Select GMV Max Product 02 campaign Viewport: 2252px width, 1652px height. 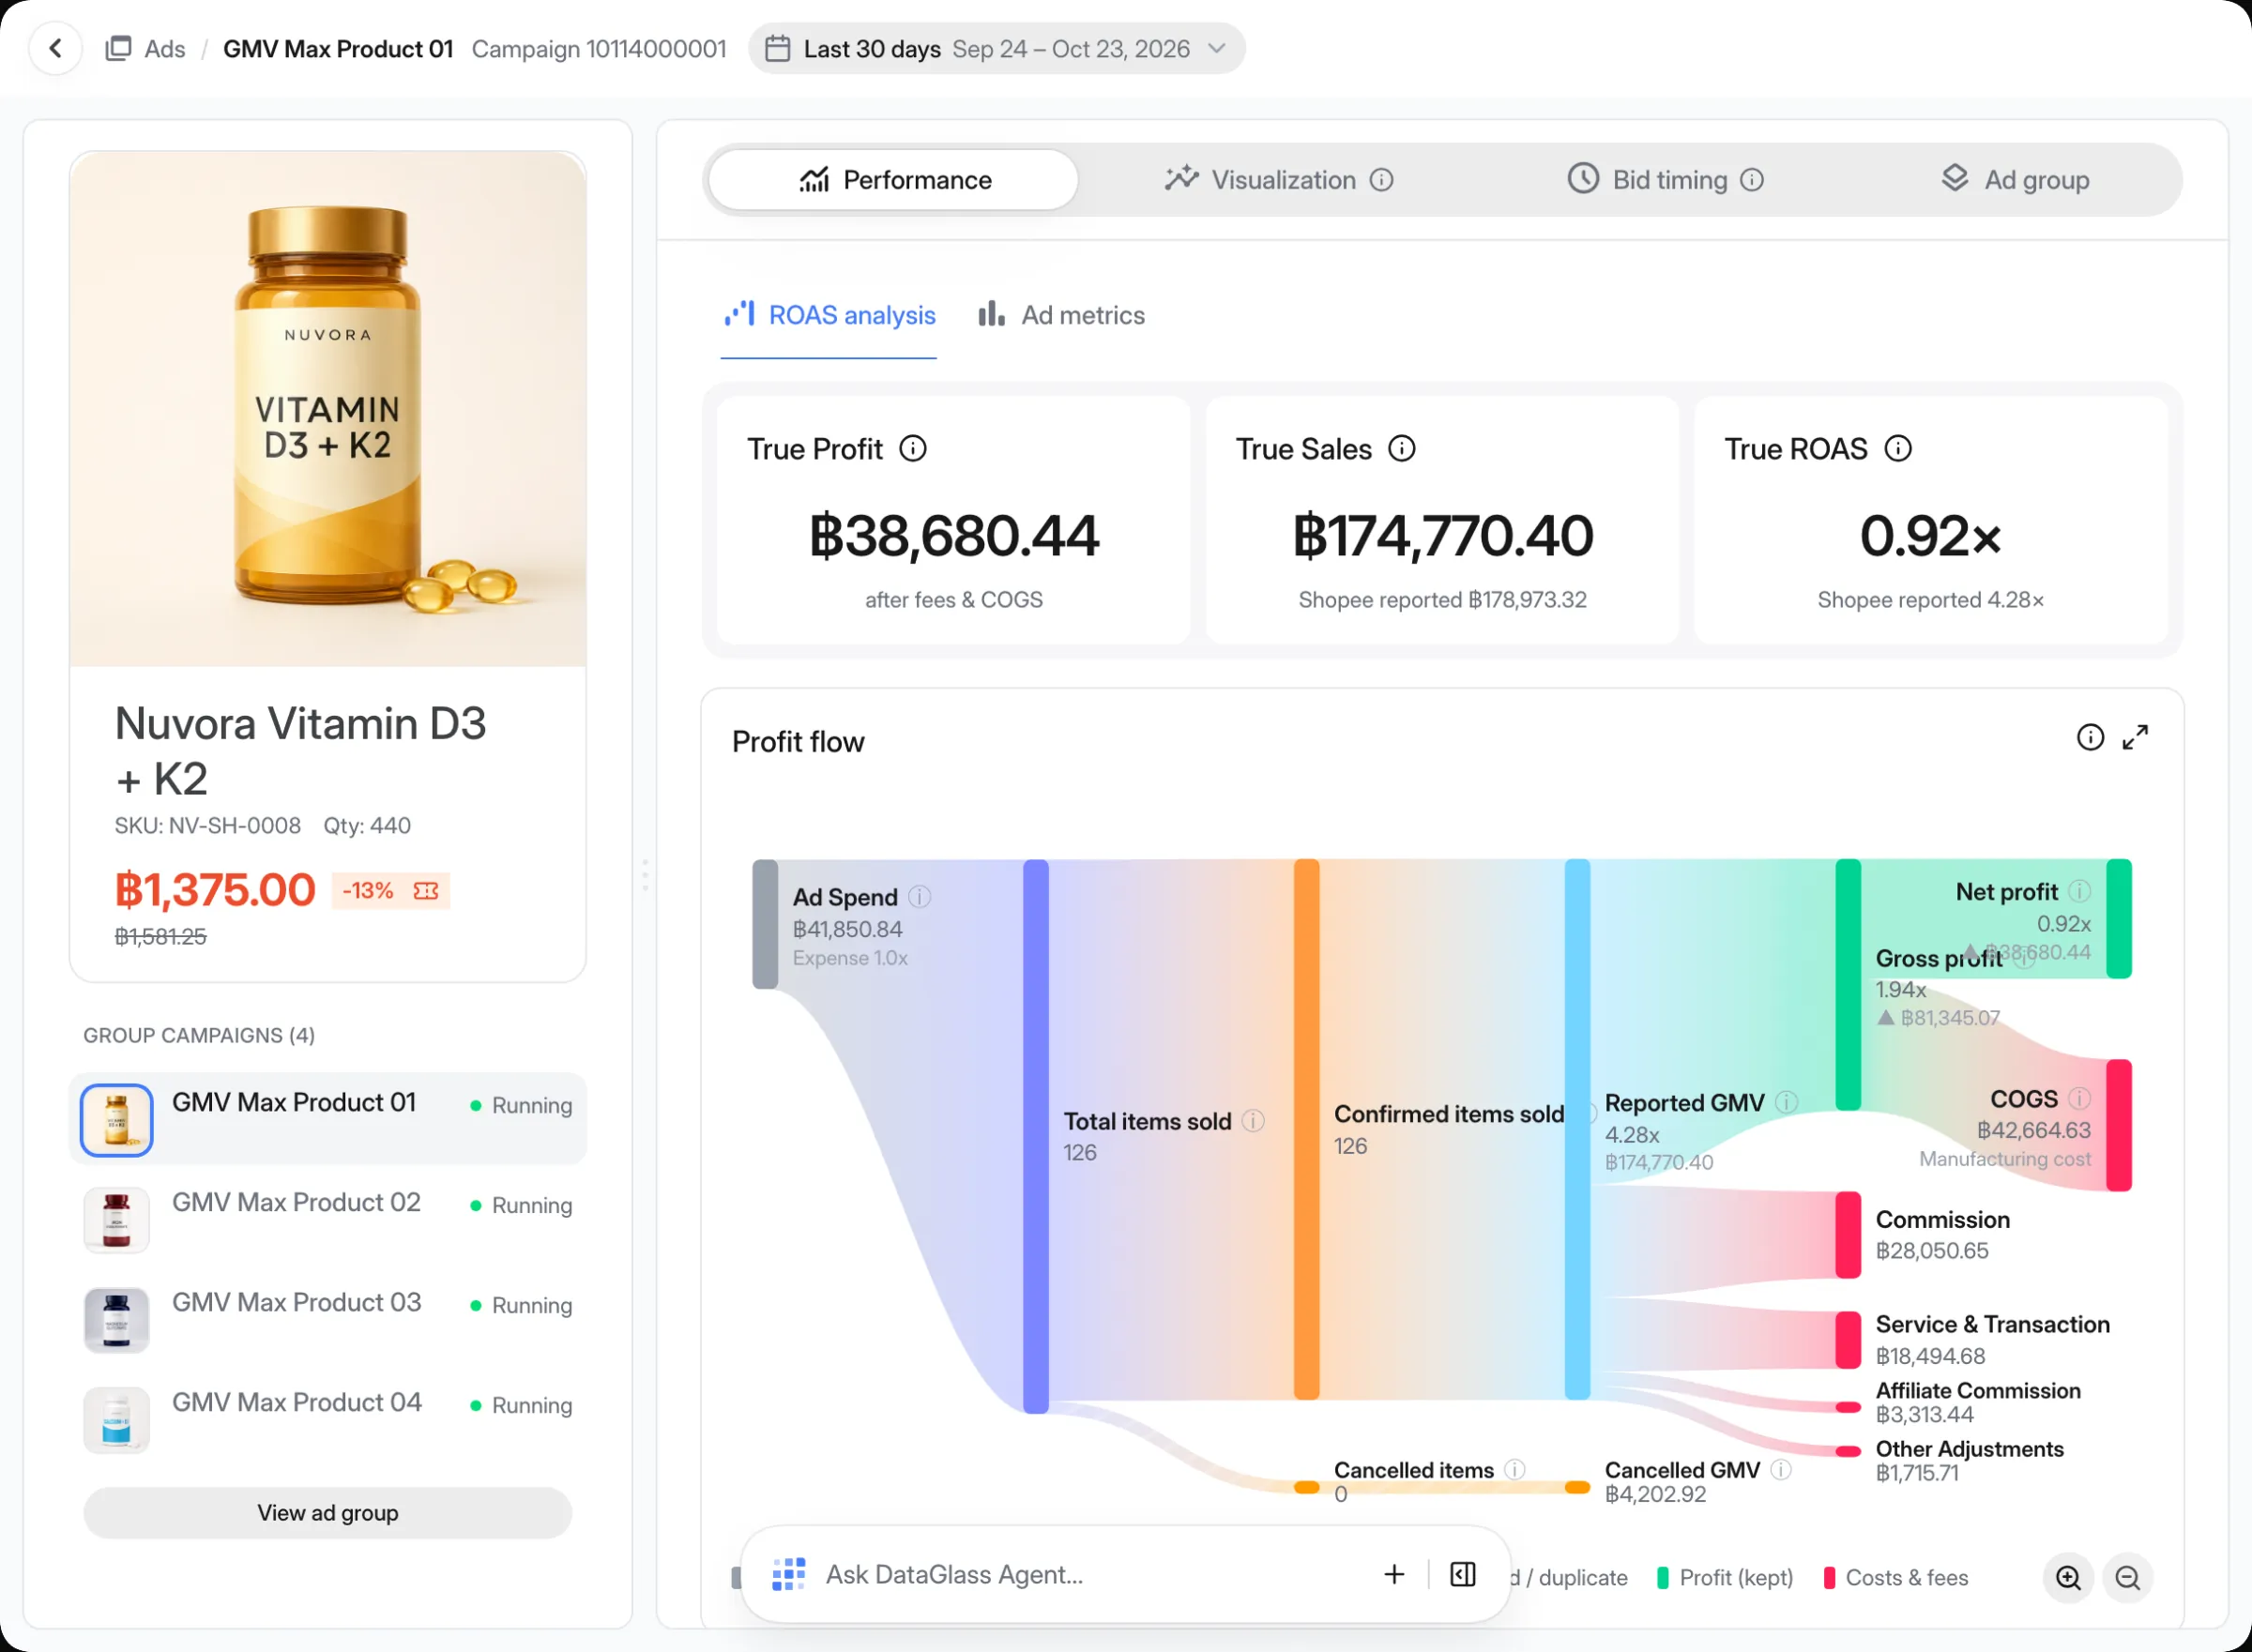click(328, 1219)
